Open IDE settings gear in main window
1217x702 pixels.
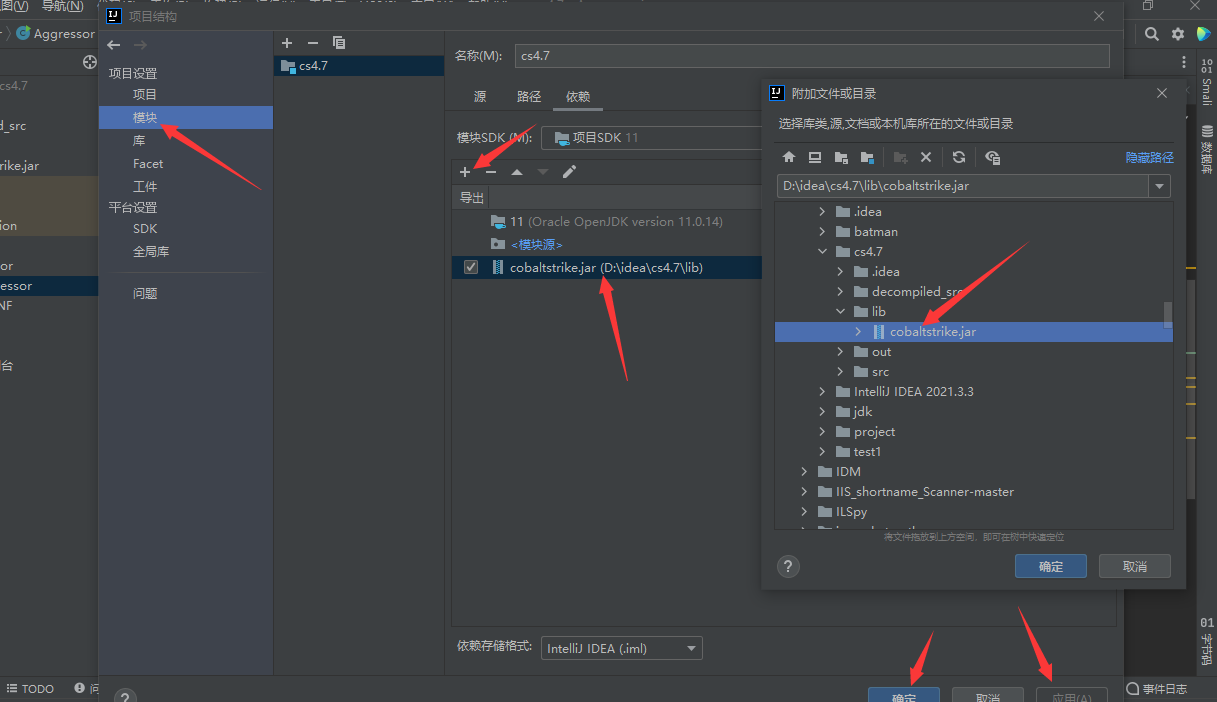click(x=1177, y=34)
